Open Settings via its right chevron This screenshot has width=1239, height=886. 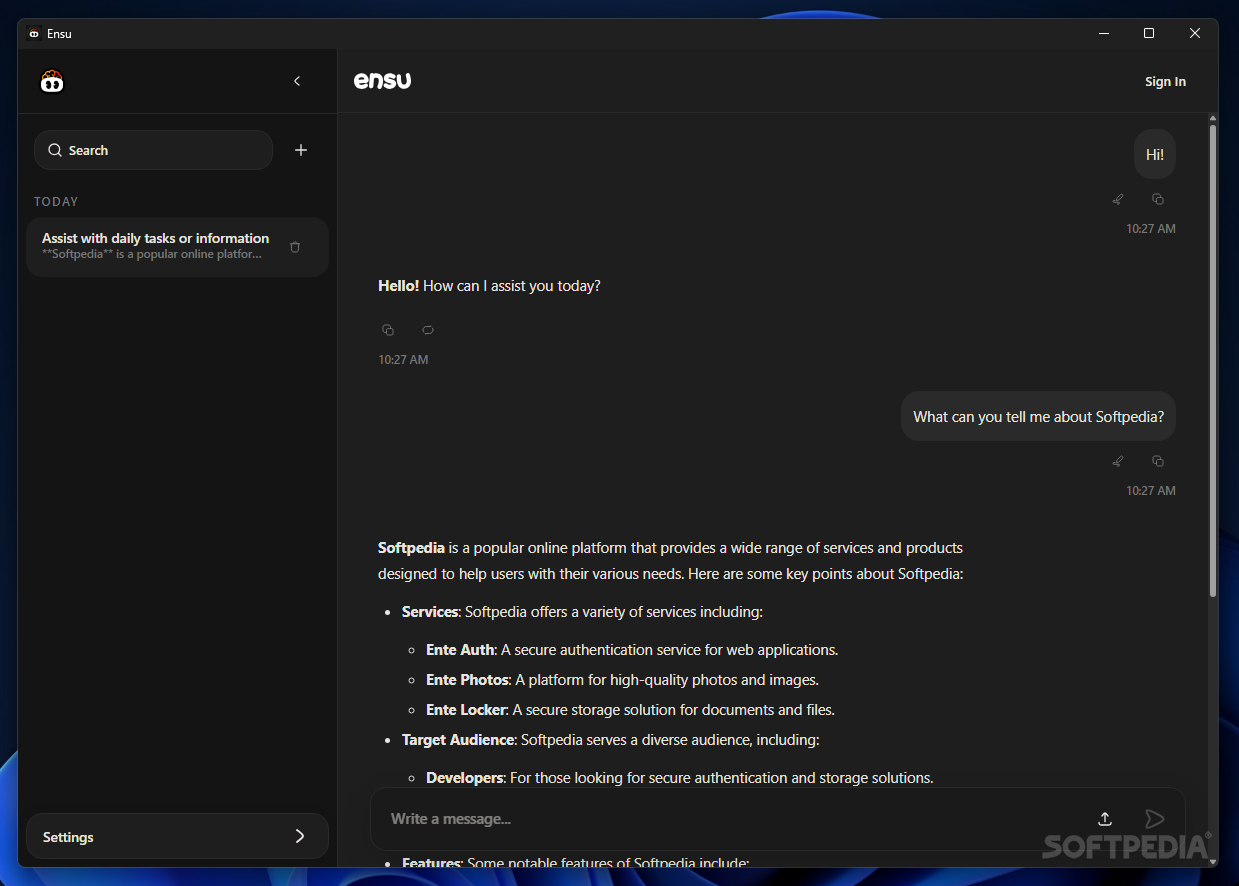tap(300, 836)
